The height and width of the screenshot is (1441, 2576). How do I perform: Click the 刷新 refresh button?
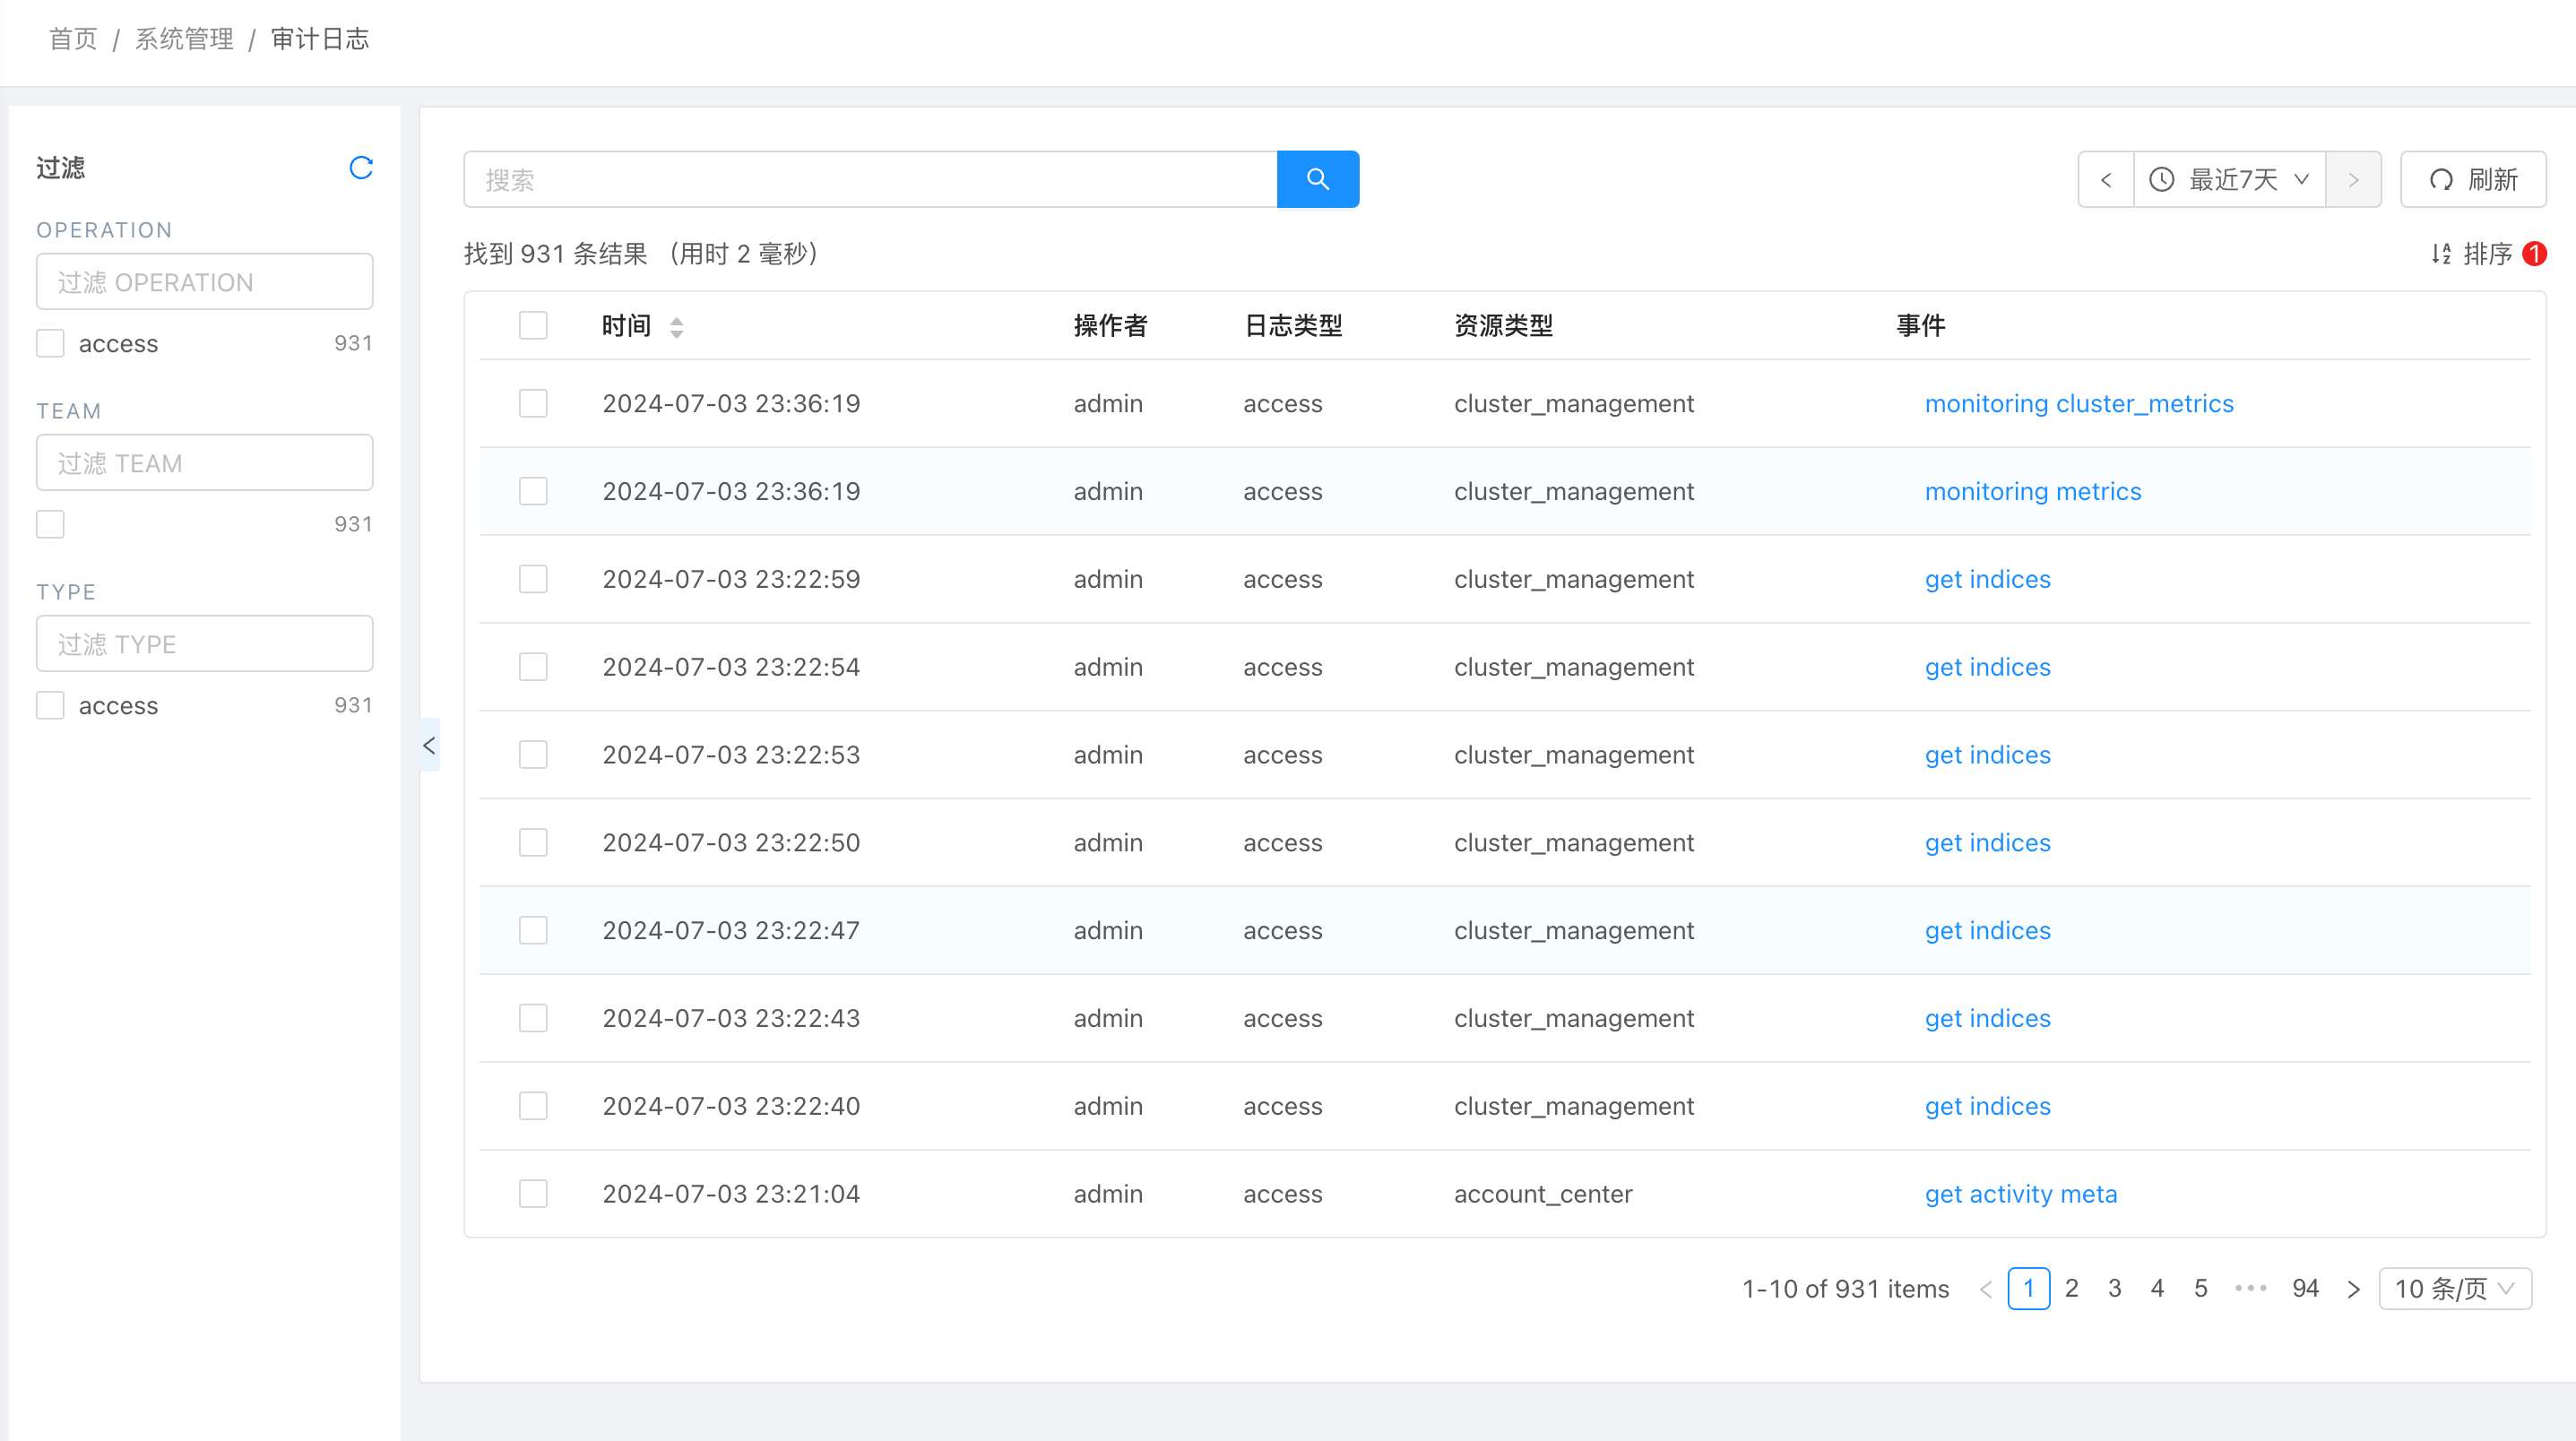pyautogui.click(x=2472, y=180)
